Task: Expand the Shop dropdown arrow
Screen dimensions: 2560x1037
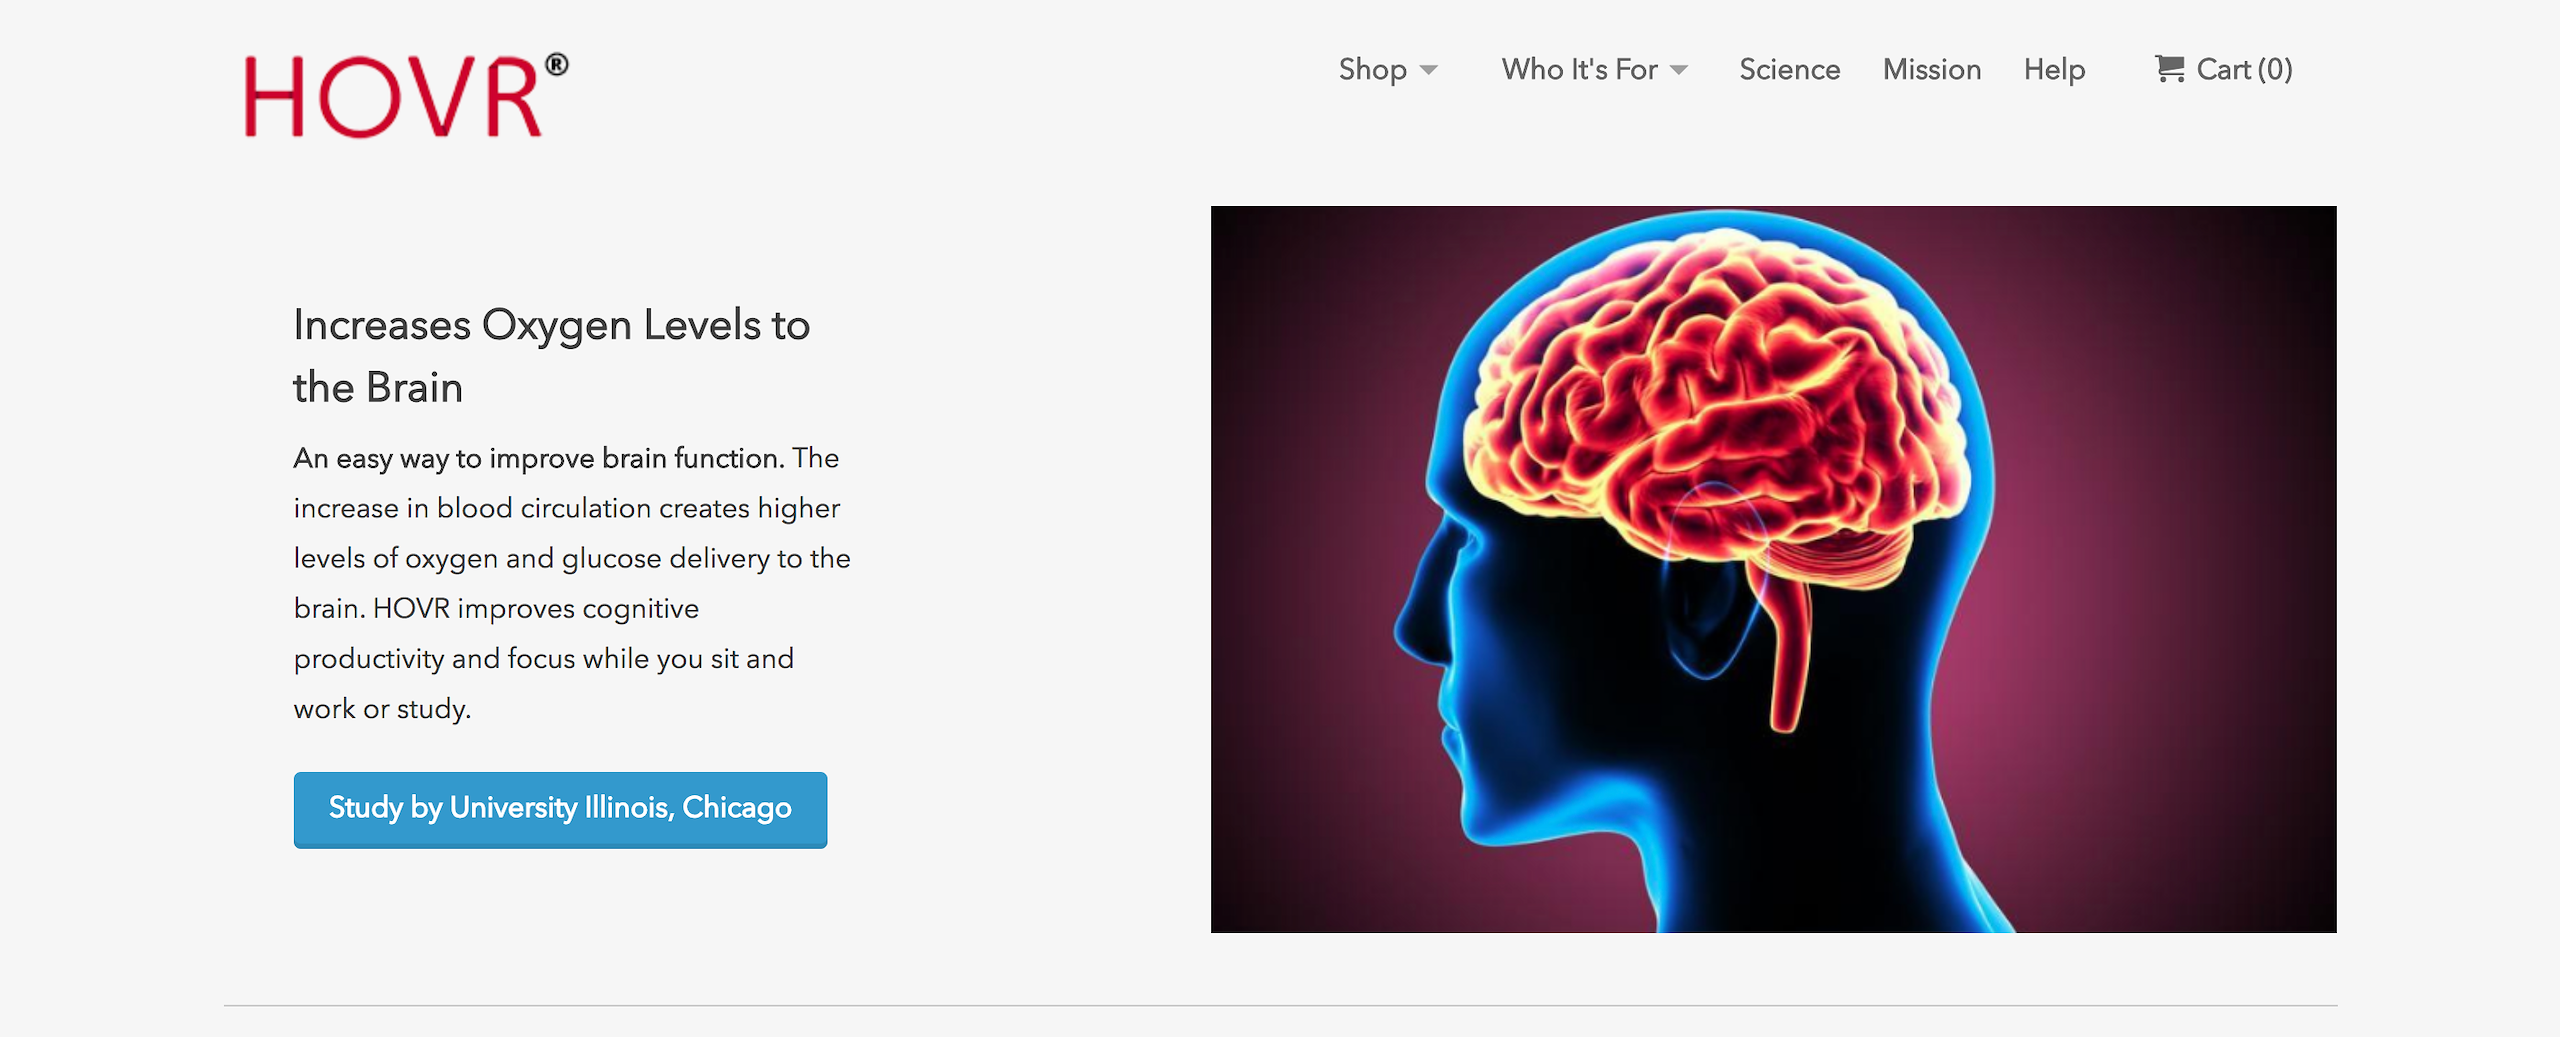Action: 1429,70
